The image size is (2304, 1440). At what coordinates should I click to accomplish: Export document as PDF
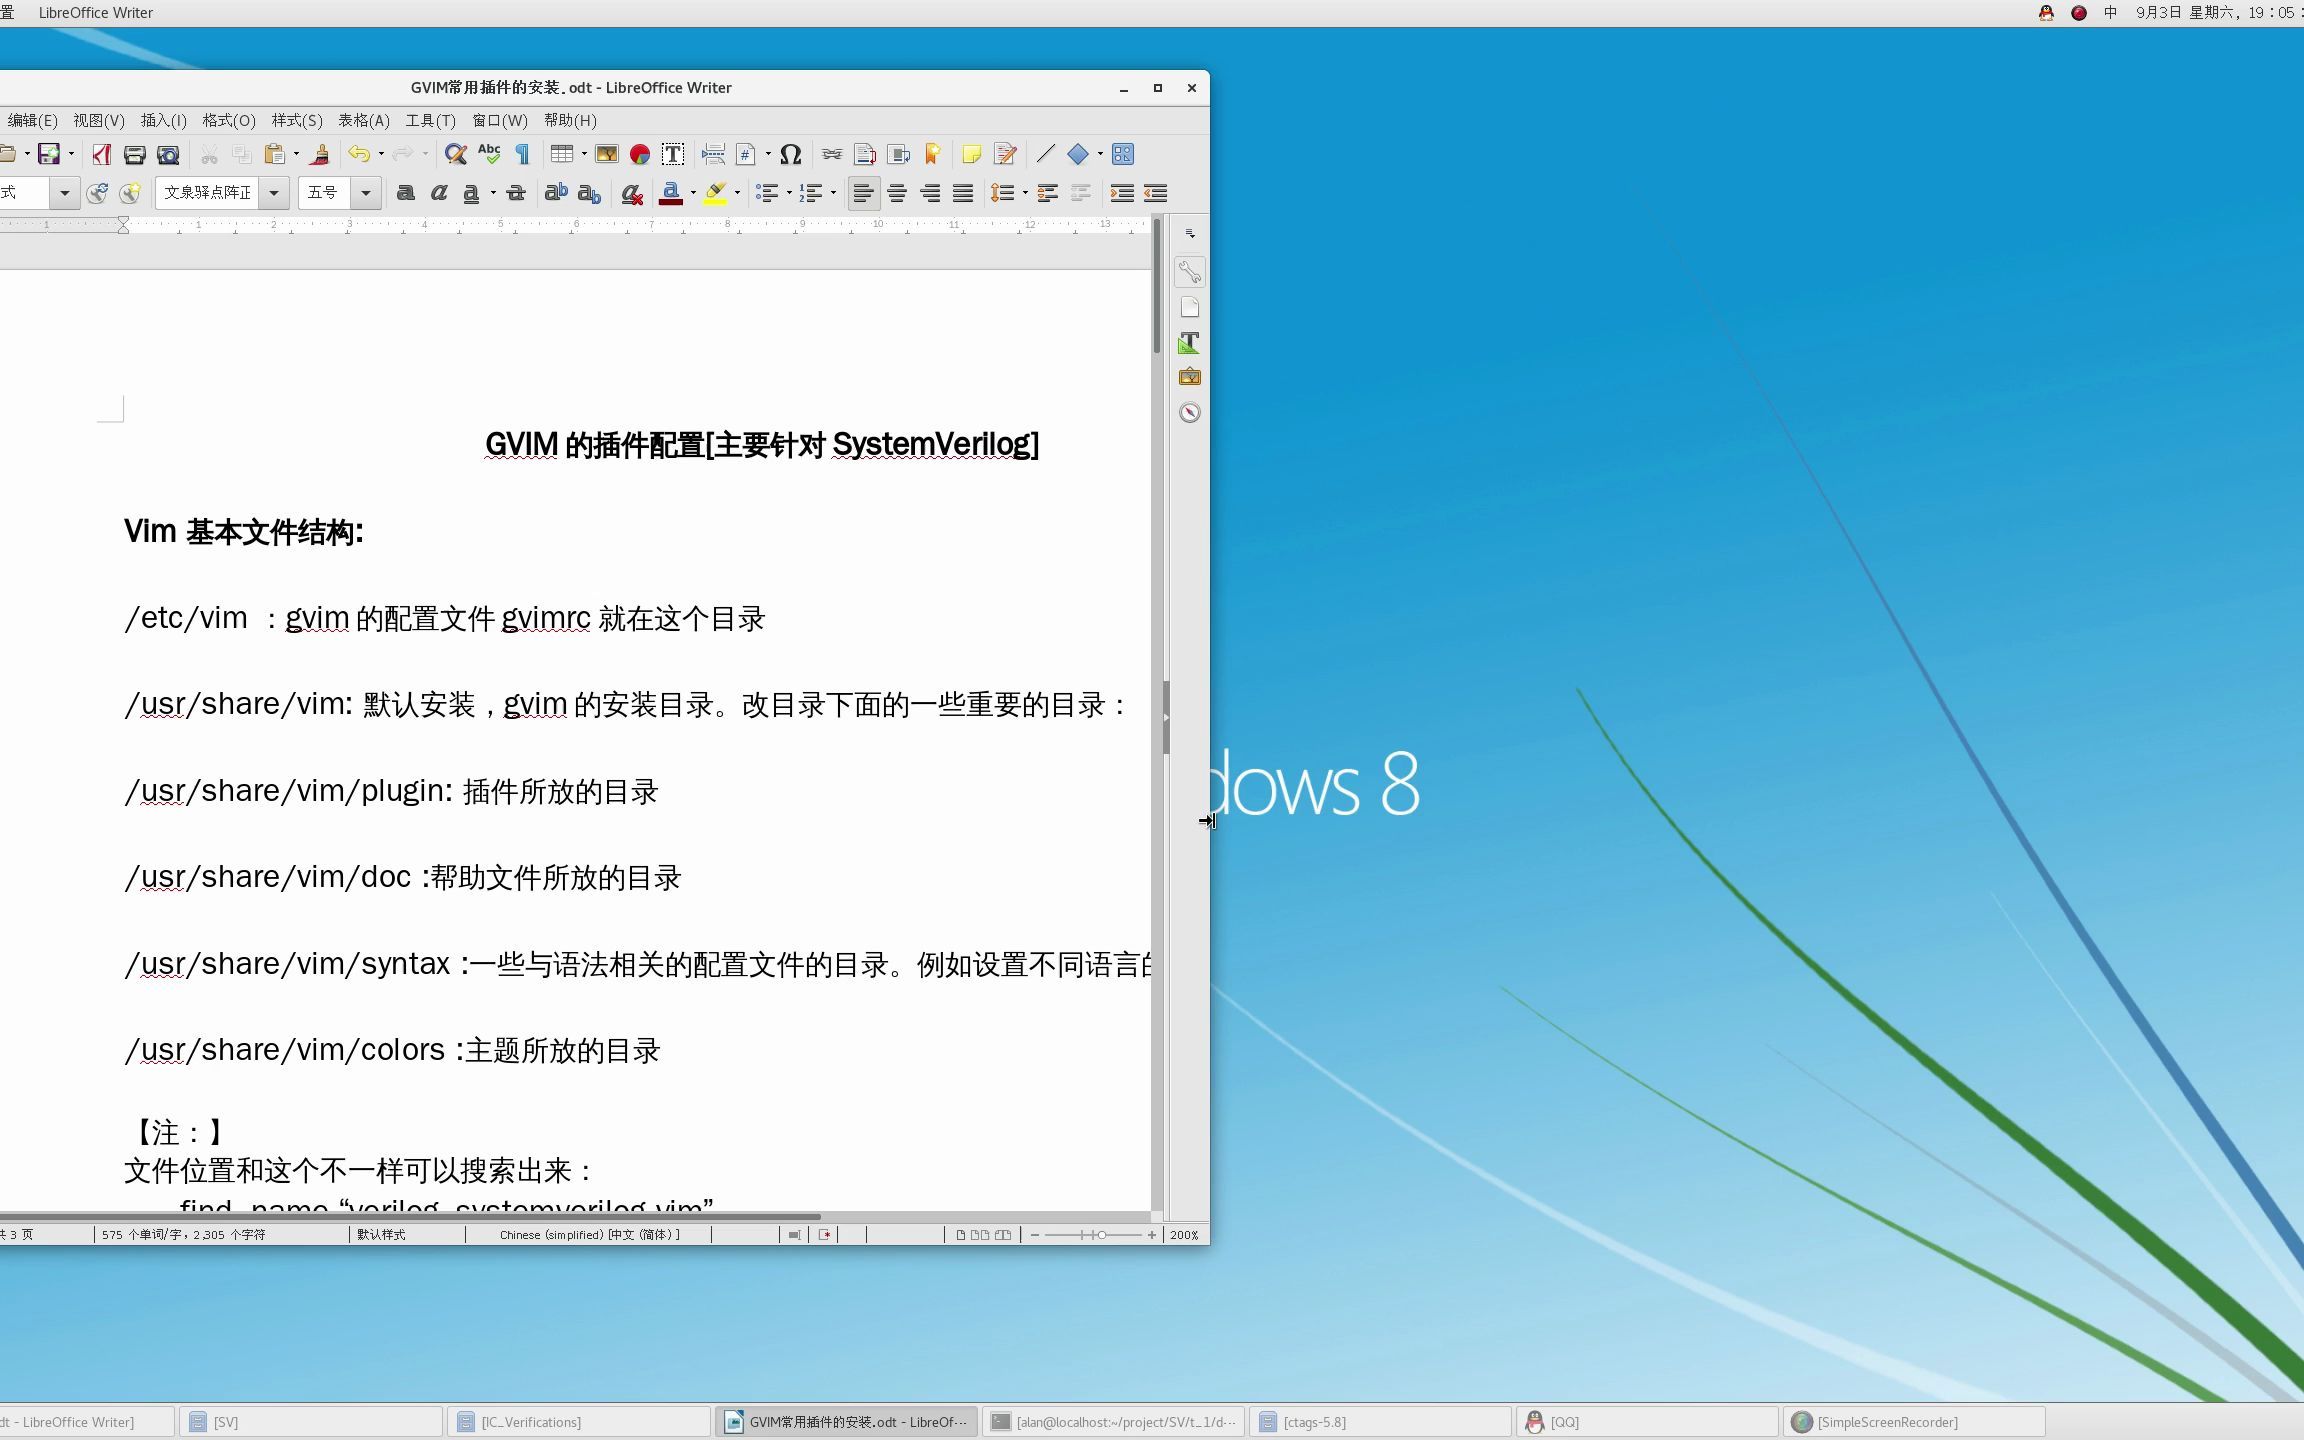tap(101, 154)
